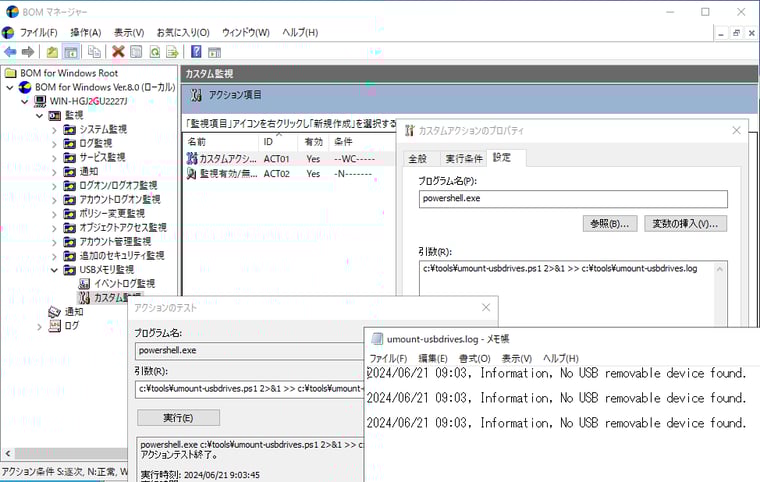Click the Back arrow toolbar icon
The width and height of the screenshot is (760, 482).
coord(10,51)
